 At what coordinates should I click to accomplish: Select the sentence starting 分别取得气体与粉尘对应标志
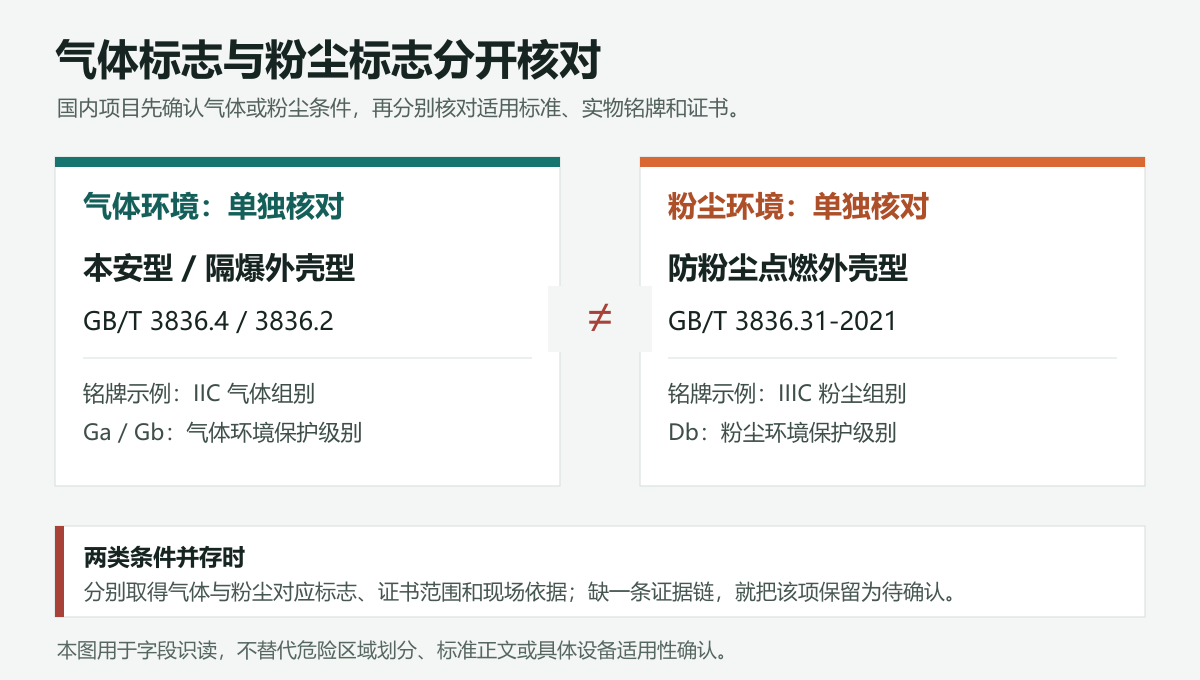(523, 590)
